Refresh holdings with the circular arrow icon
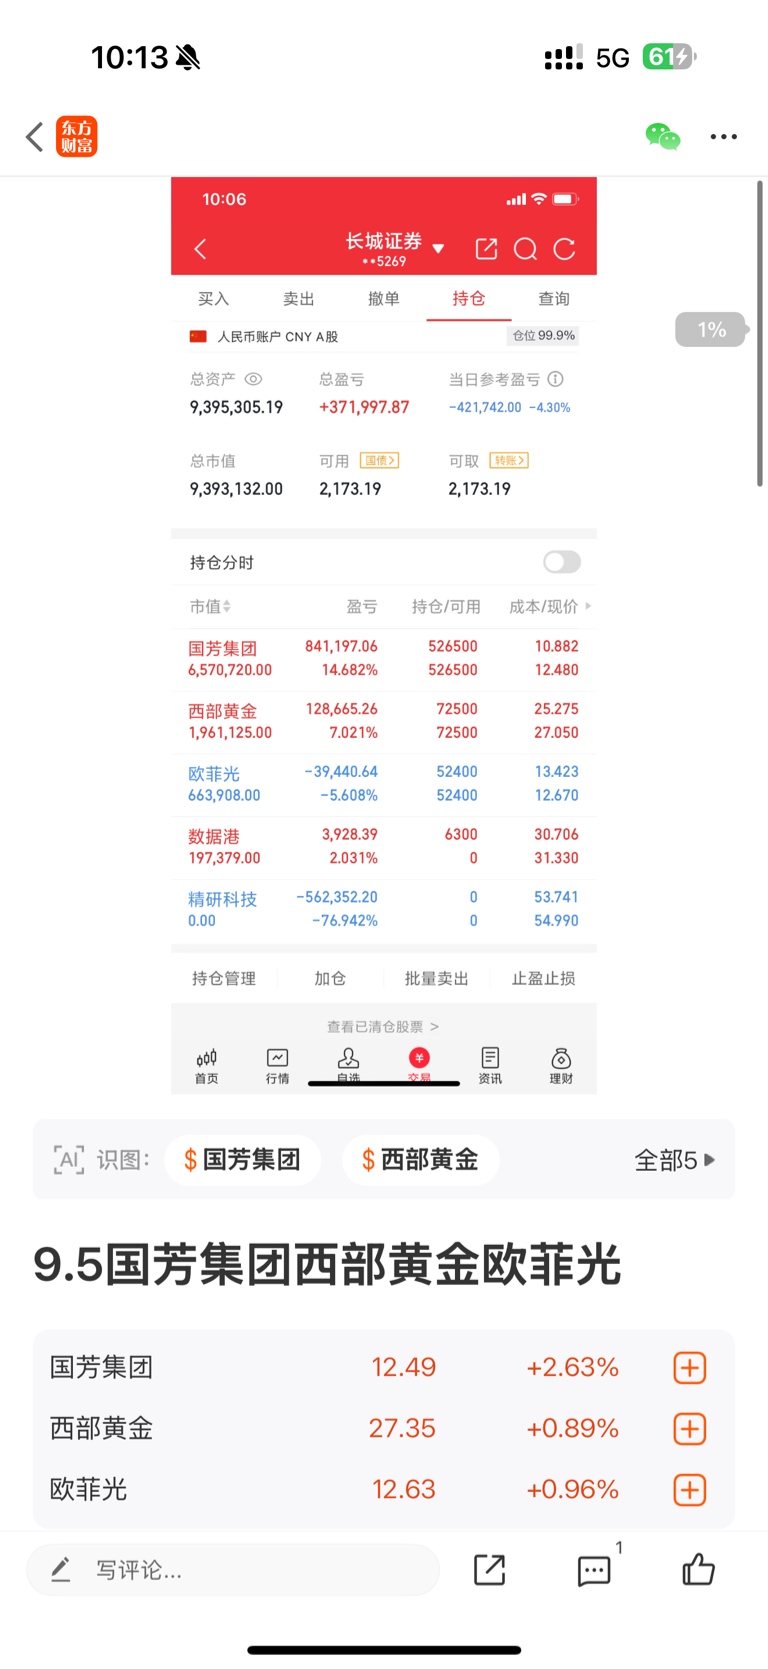This screenshot has height=1669, width=768. click(564, 249)
